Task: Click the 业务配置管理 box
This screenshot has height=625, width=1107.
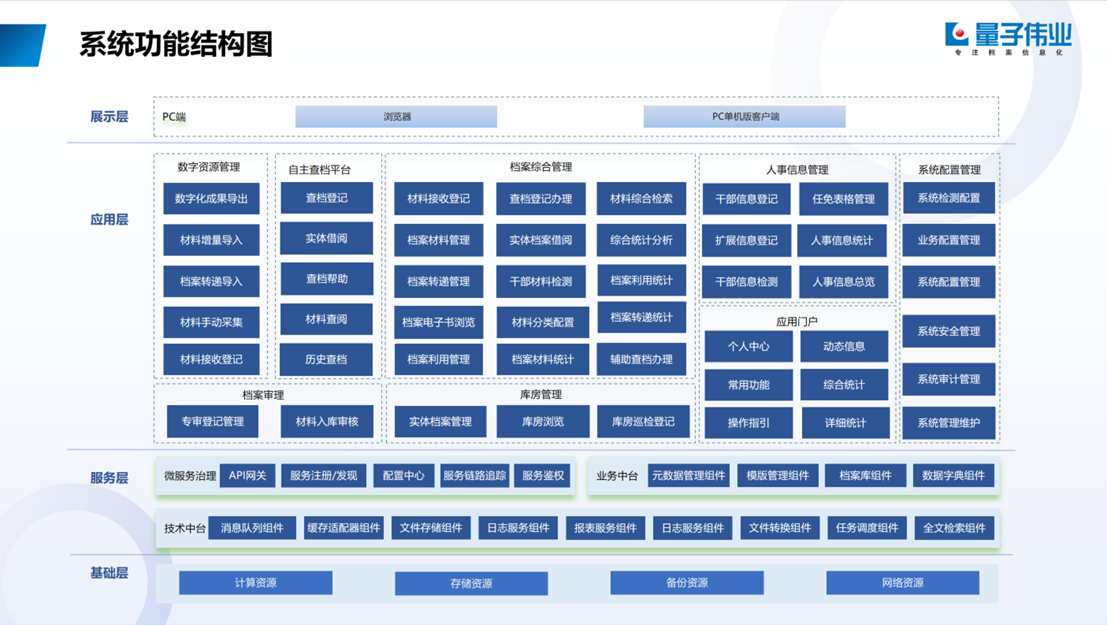Action: [x=949, y=240]
